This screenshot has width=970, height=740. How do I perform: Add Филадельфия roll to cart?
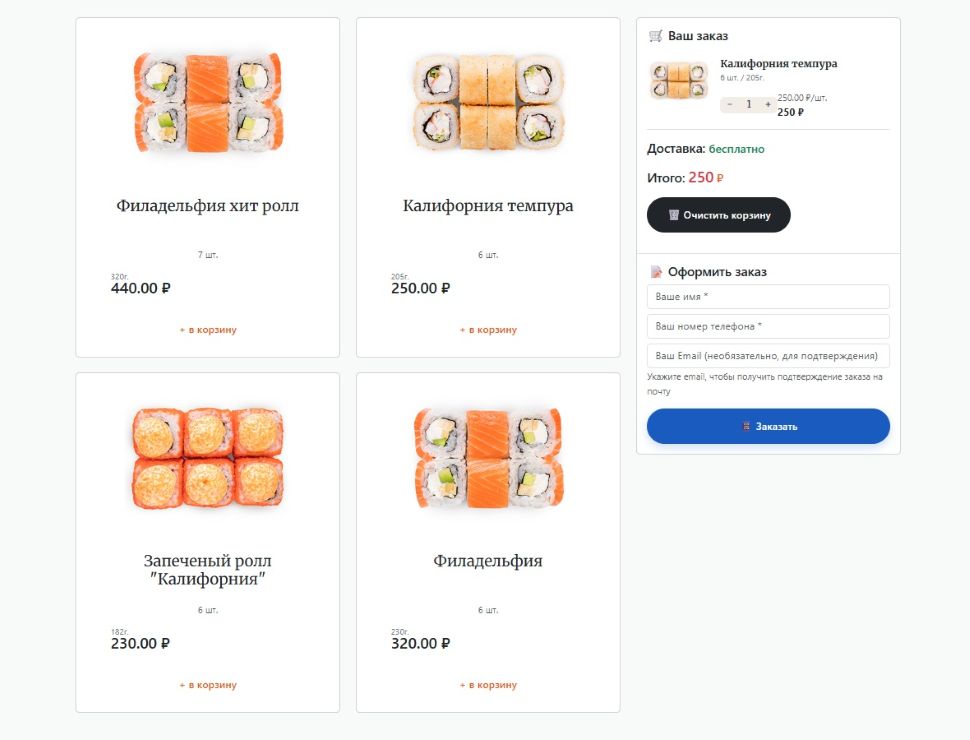488,685
